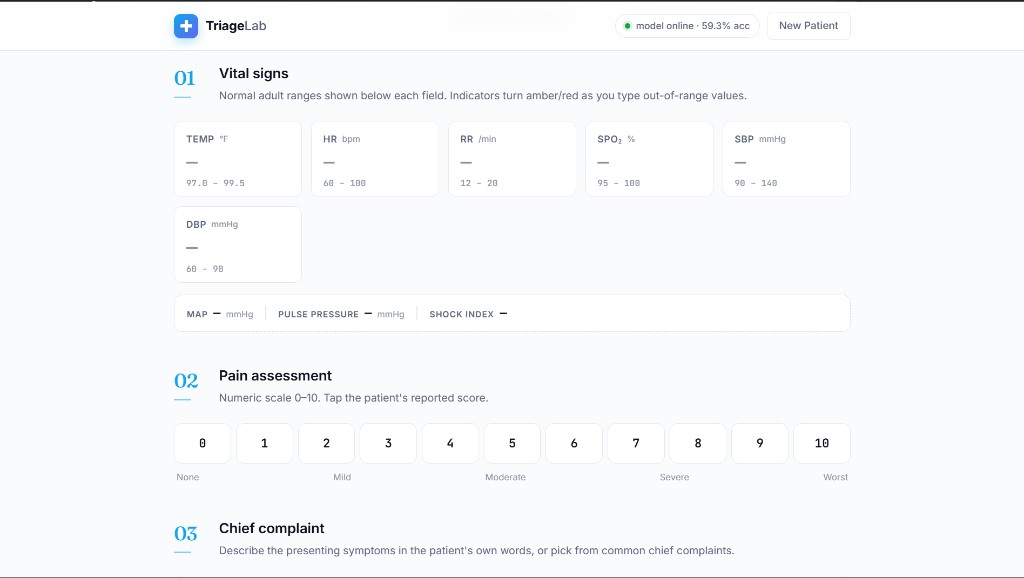Click the 95 – 100 SpO2 range text

[618, 183]
